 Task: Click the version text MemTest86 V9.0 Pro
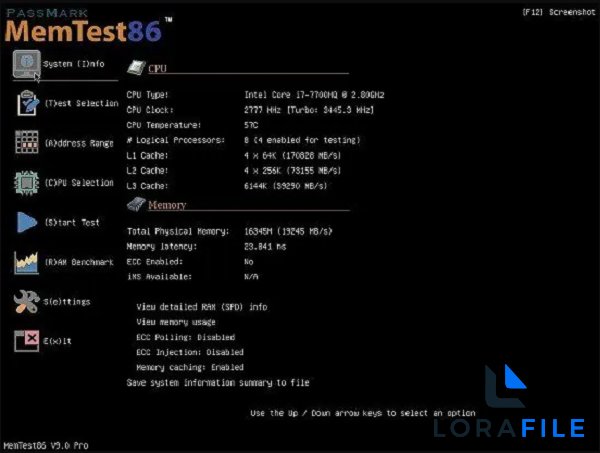(46, 446)
